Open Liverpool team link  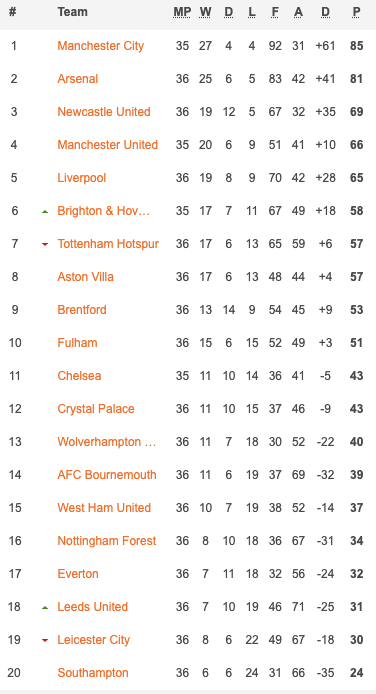(x=82, y=178)
